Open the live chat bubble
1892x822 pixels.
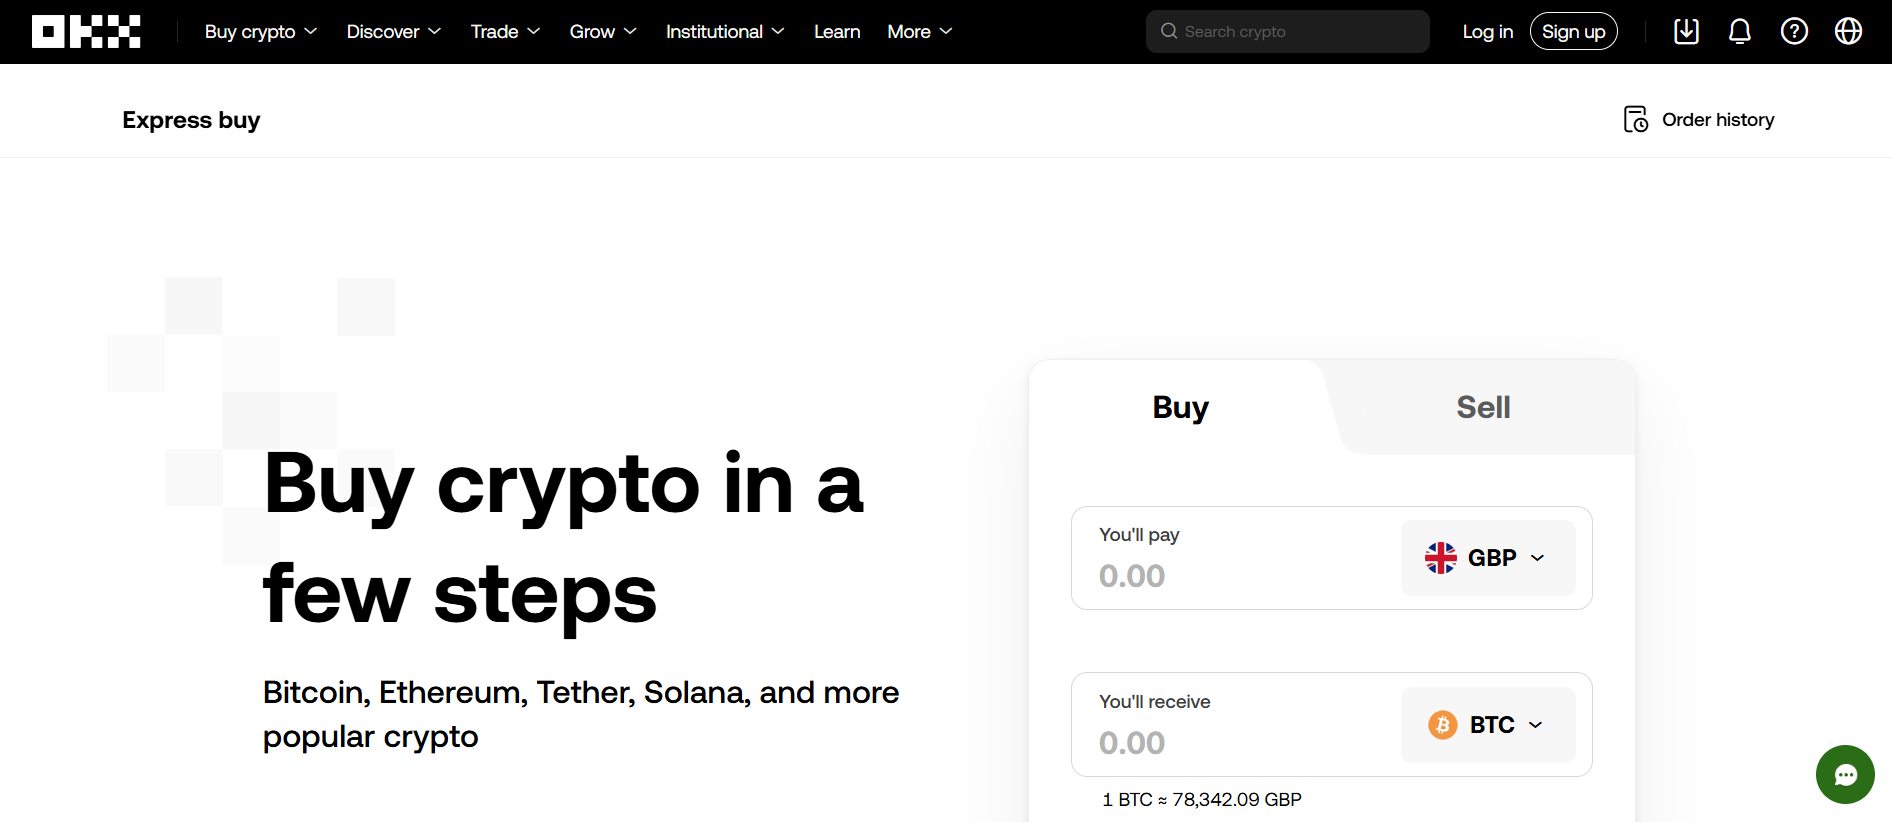point(1845,774)
